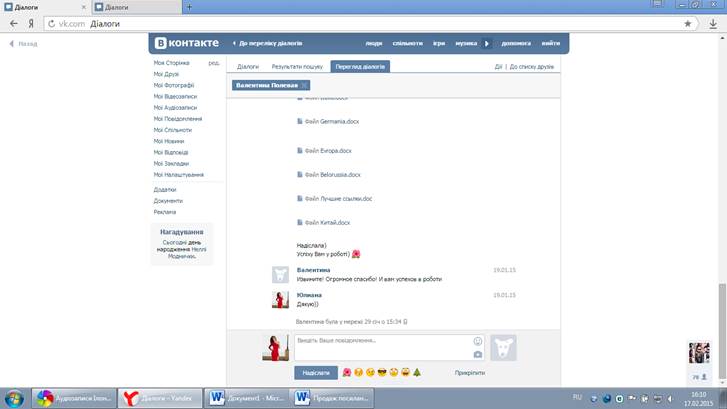Click the friend photo thumbnail above the online counter
The width and height of the screenshot is (727, 409).
[x=699, y=353]
